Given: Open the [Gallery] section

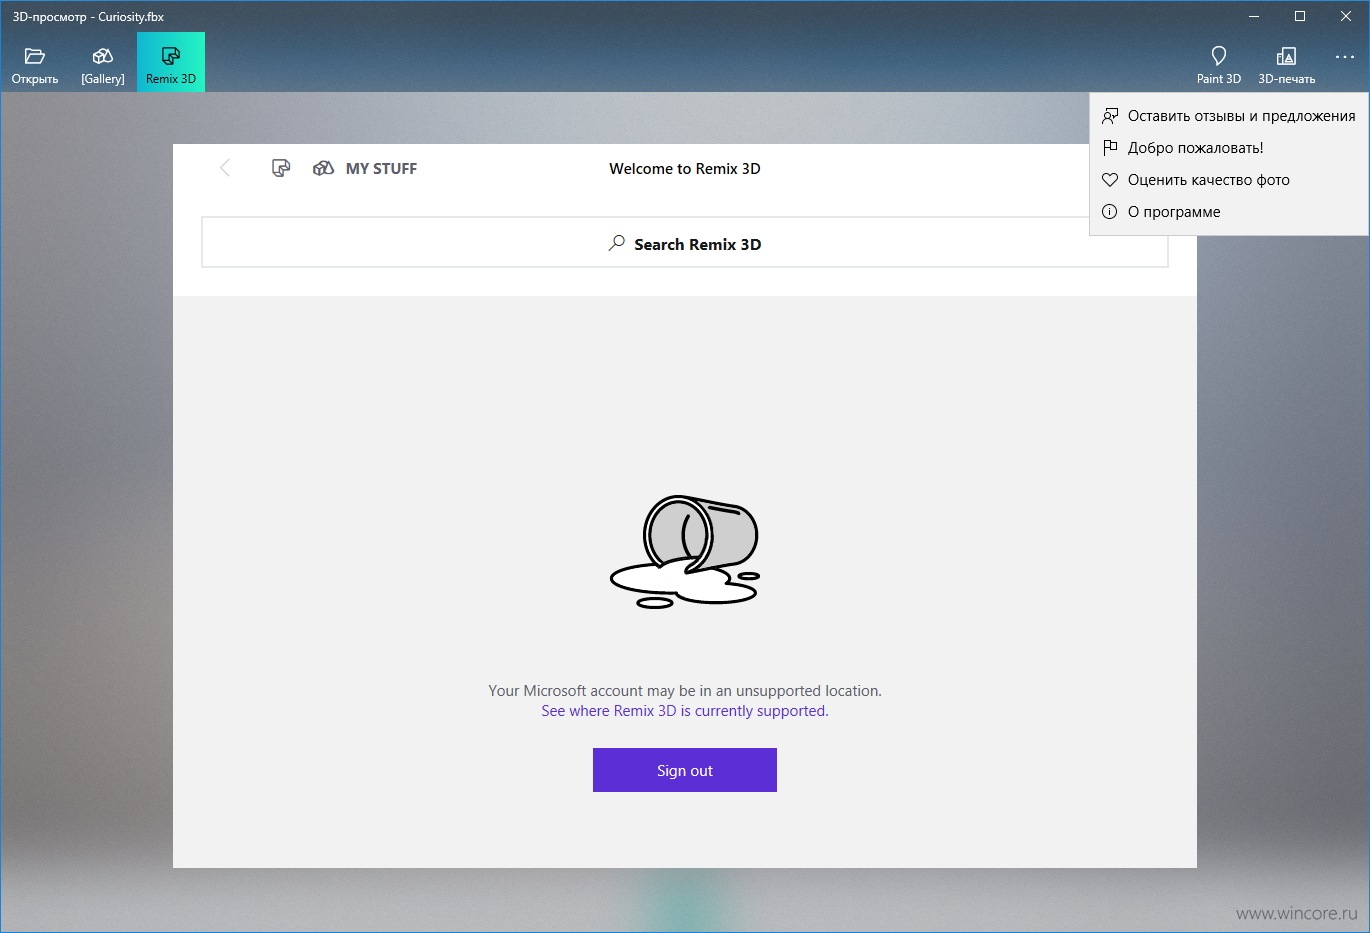Looking at the screenshot, I should coord(103,63).
